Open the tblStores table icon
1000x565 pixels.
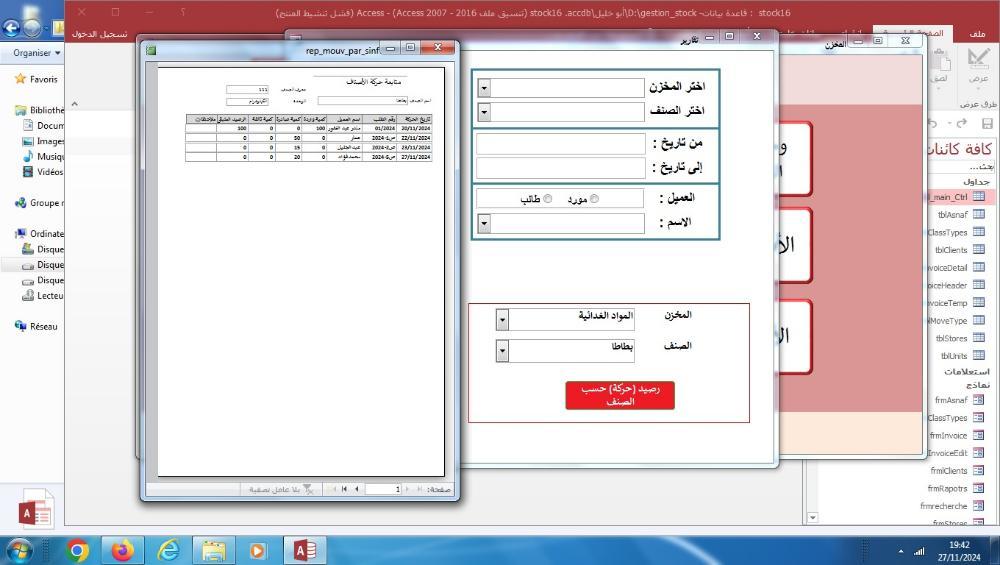pos(978,338)
